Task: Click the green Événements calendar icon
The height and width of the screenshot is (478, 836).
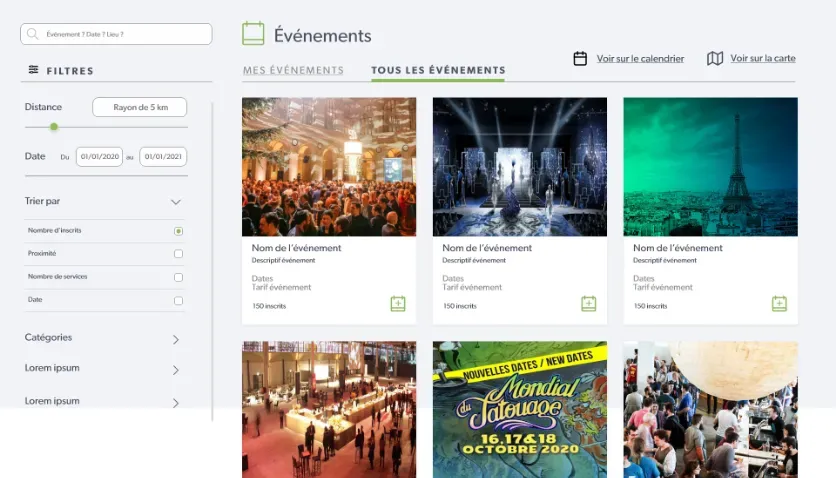Action: point(253,34)
